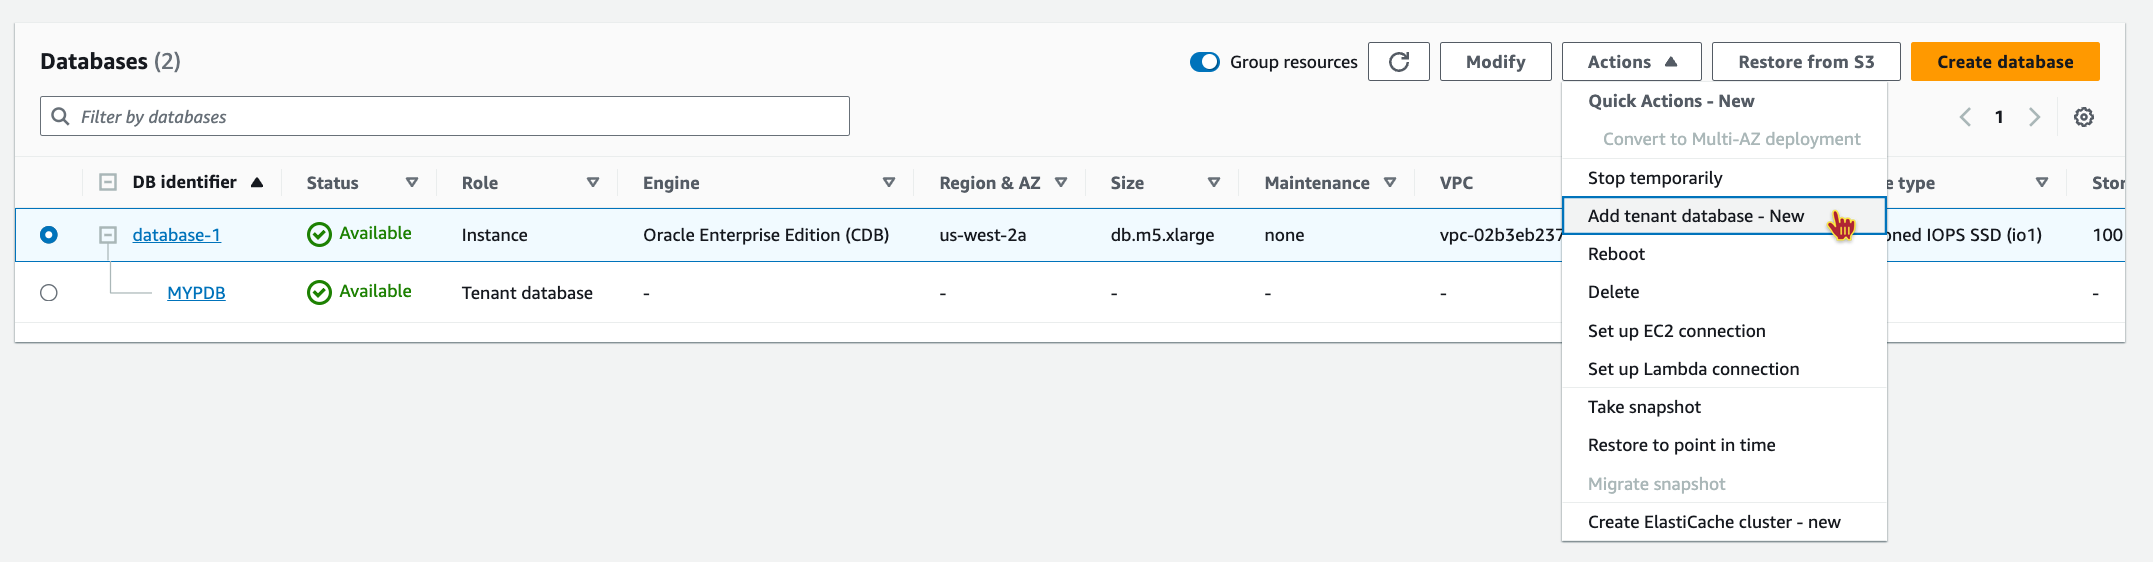The image size is (2153, 562).
Task: Click the Restore from S3 button
Action: [1805, 62]
